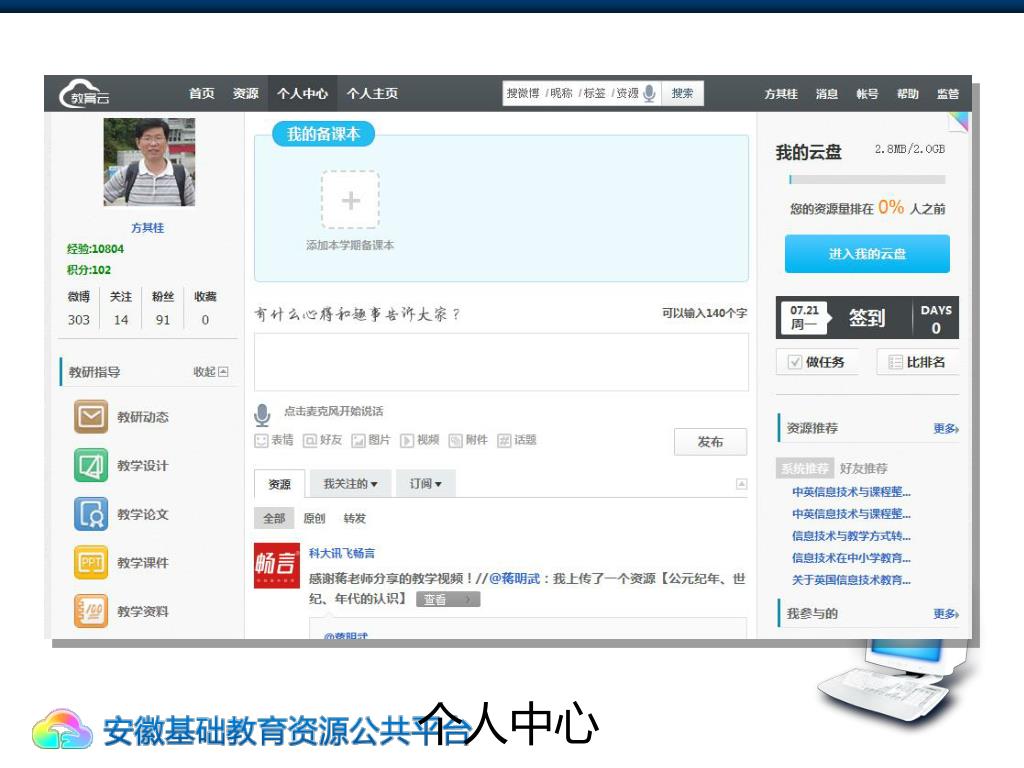Screen dimensions: 1024x768
Task: Click the cloud storage usage progress bar
Action: pyautogui.click(x=867, y=180)
